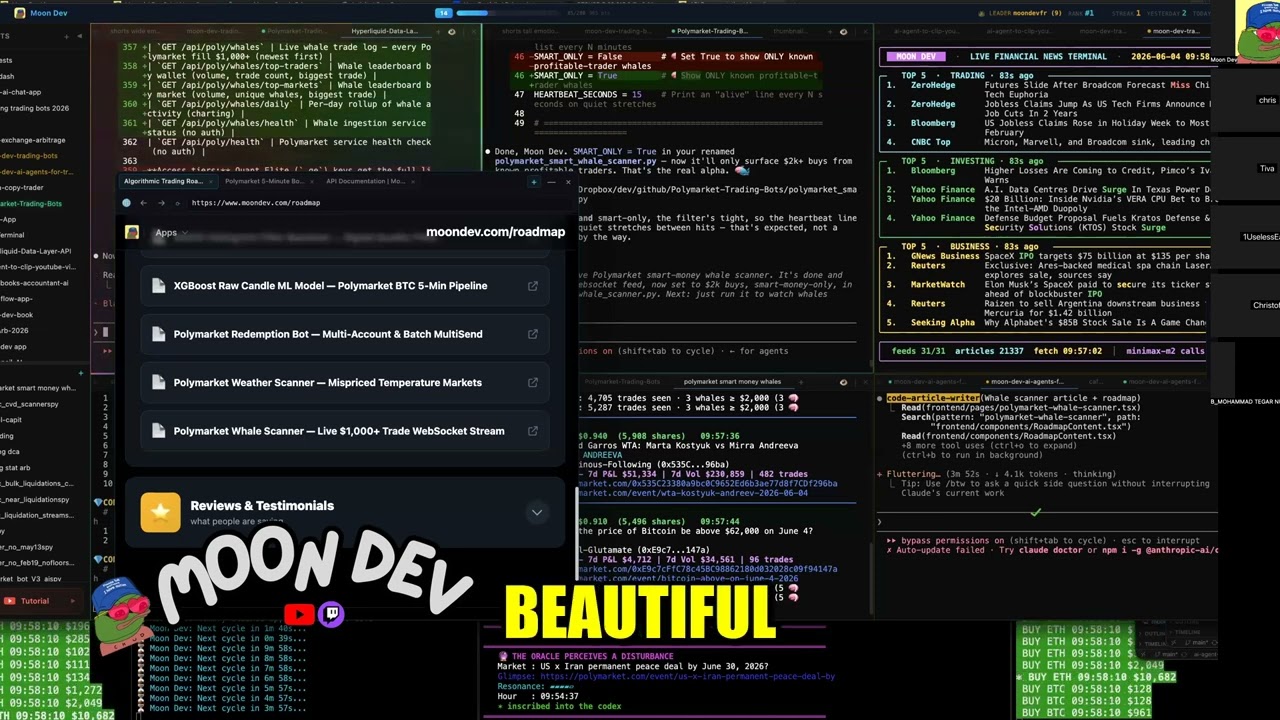Open copy-trader entry in the sidebar
The image size is (1280, 720).
click(x=22, y=188)
